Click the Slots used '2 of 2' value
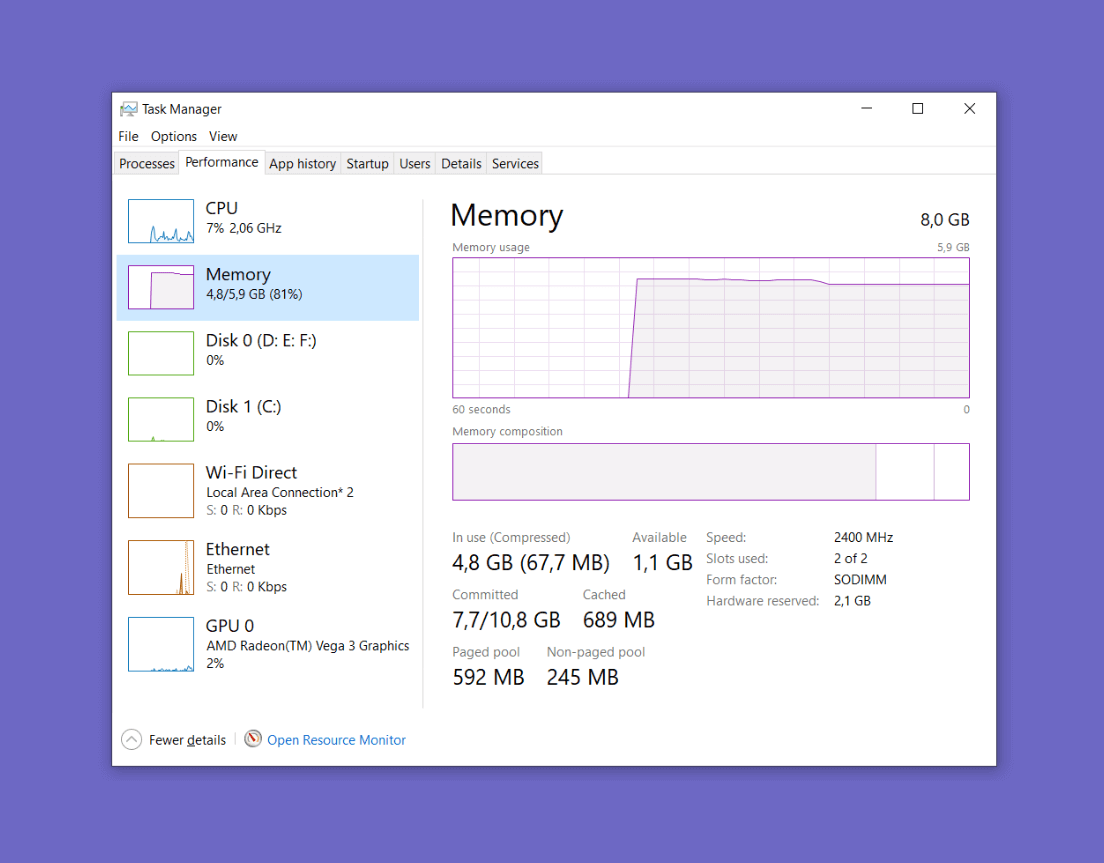Screen dimensions: 1104x863 click(x=851, y=558)
